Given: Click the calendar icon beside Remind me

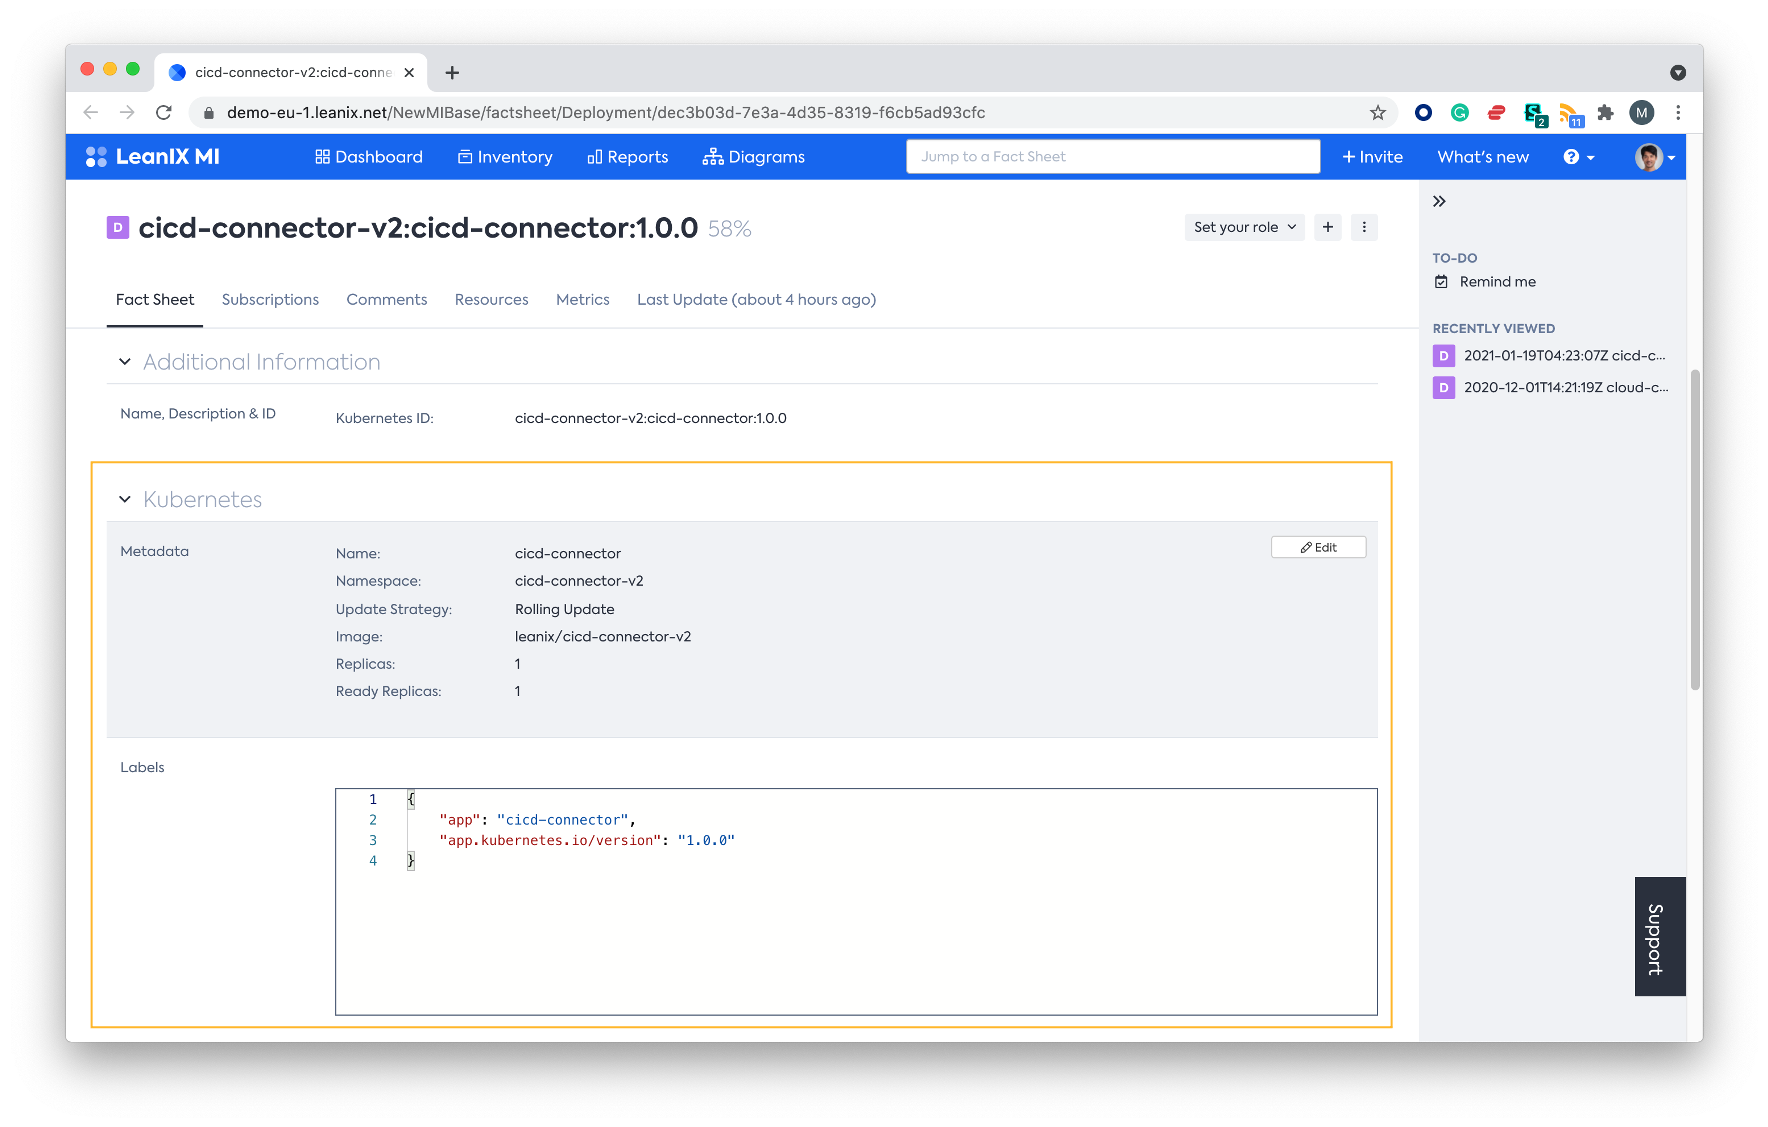Looking at the screenshot, I should 1441,282.
